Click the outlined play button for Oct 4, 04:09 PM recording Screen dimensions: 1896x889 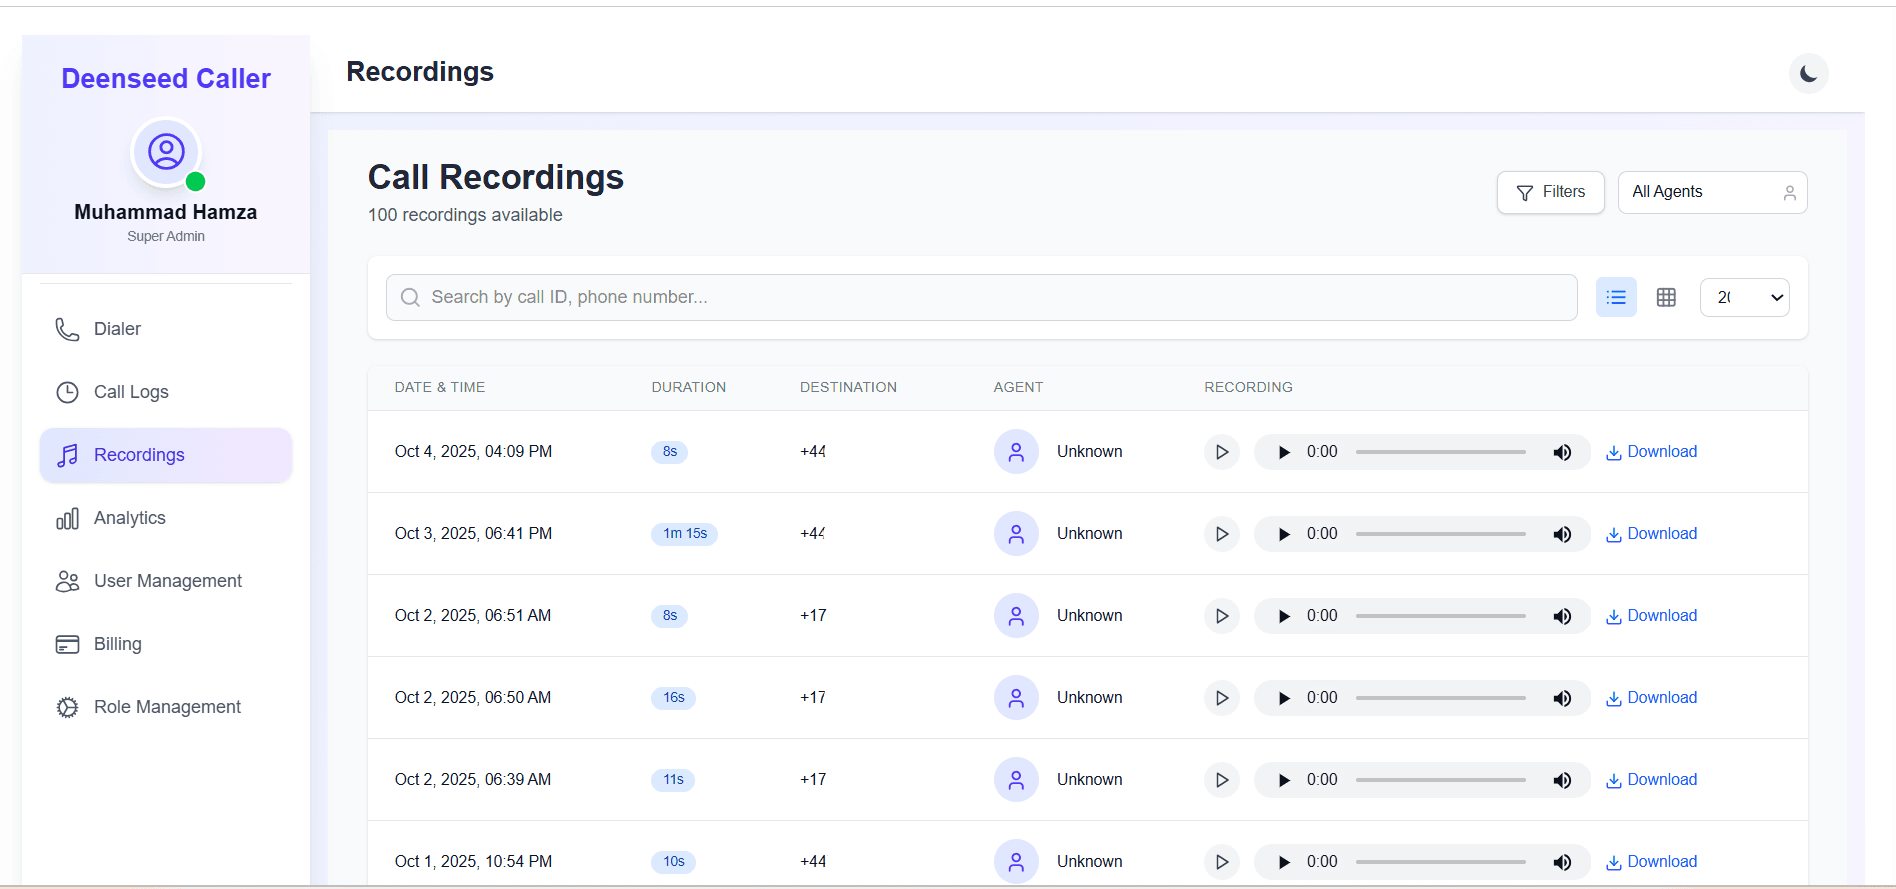coord(1222,452)
